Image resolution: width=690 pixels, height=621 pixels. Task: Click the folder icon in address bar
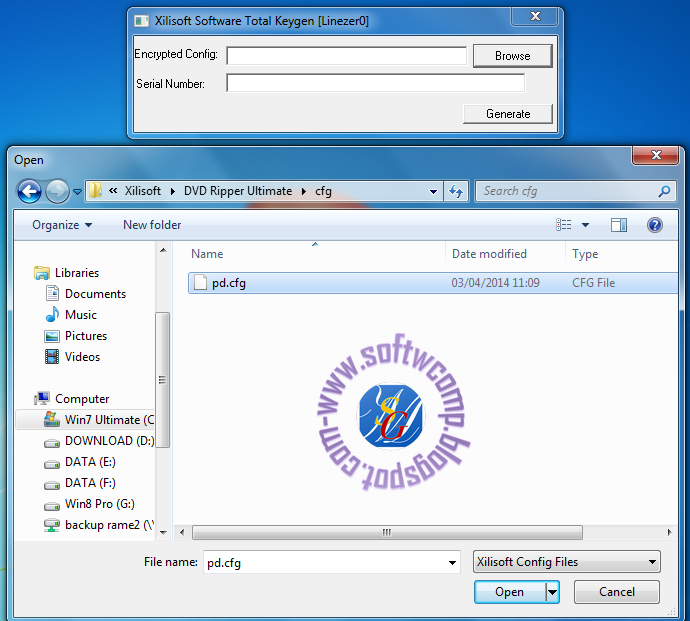(95, 191)
